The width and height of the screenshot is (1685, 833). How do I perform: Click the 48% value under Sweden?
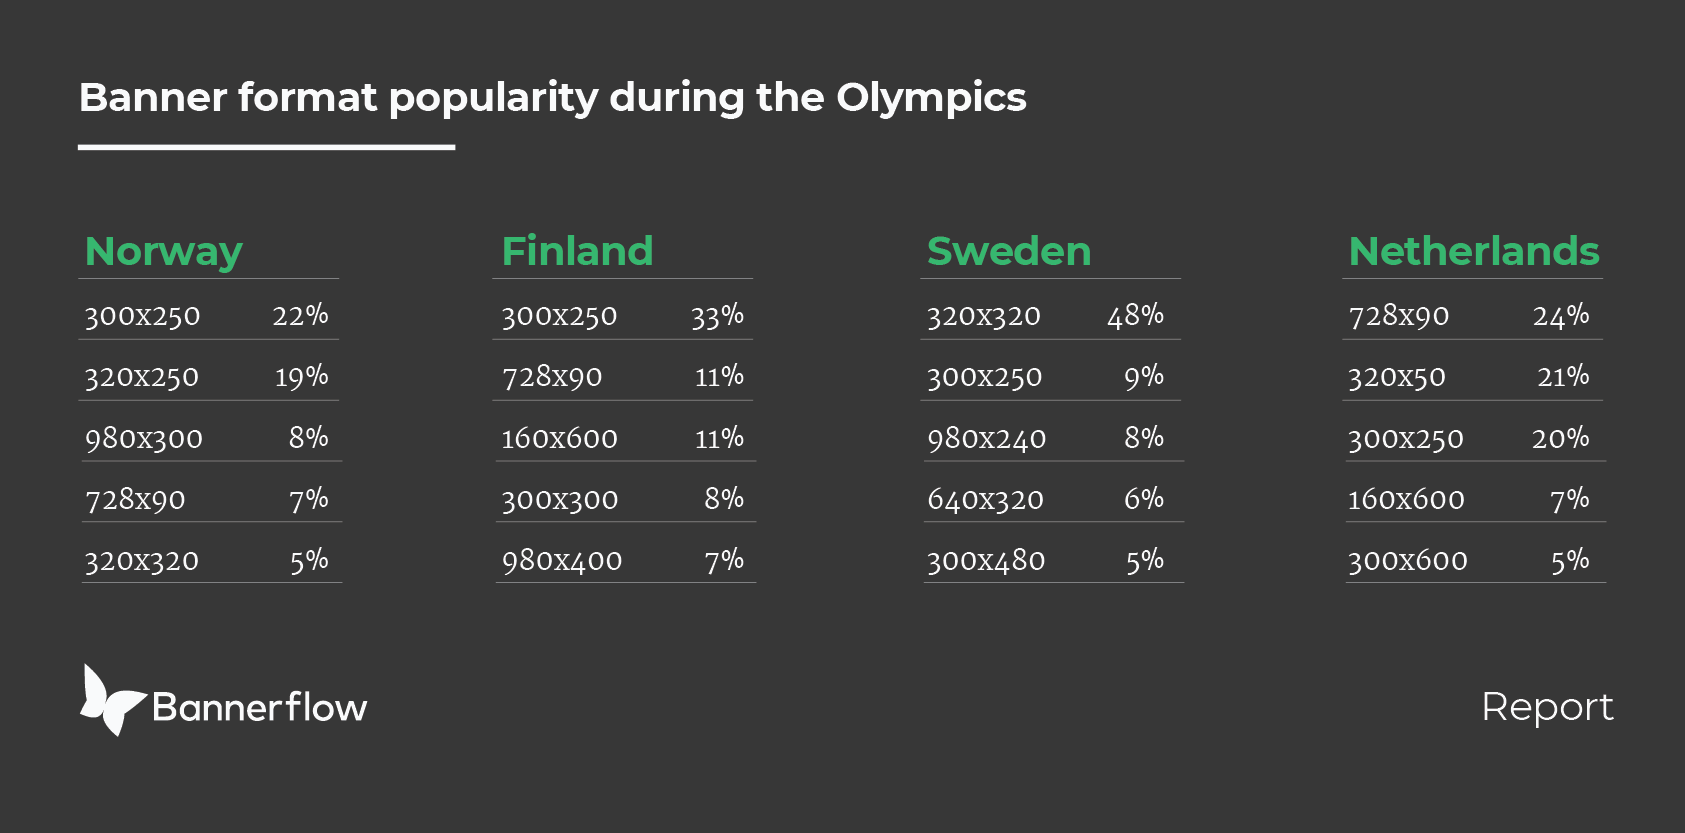coord(1135,316)
